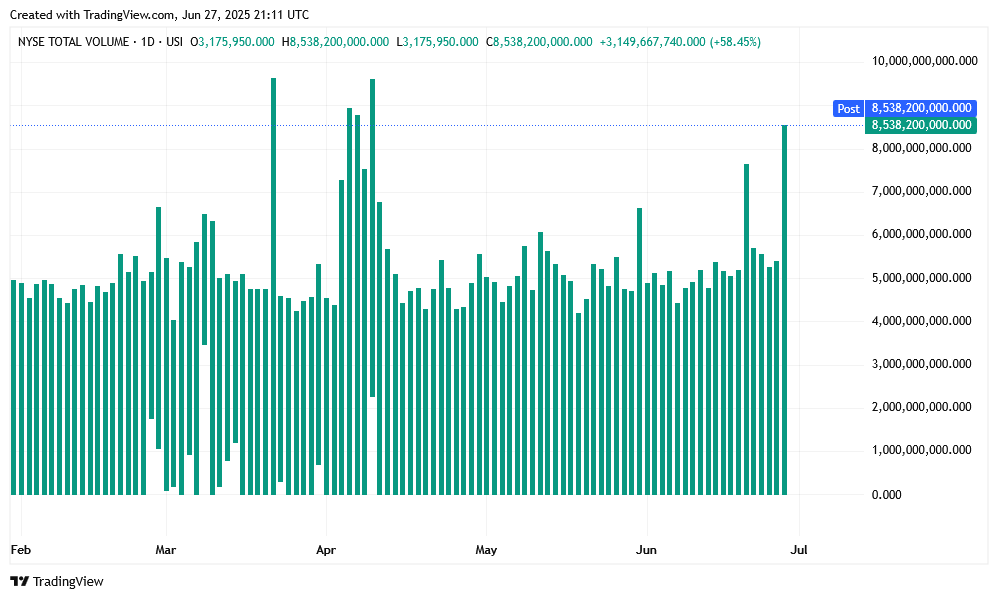Click the Jun time axis label
The height and width of the screenshot is (599, 998).
646,550
